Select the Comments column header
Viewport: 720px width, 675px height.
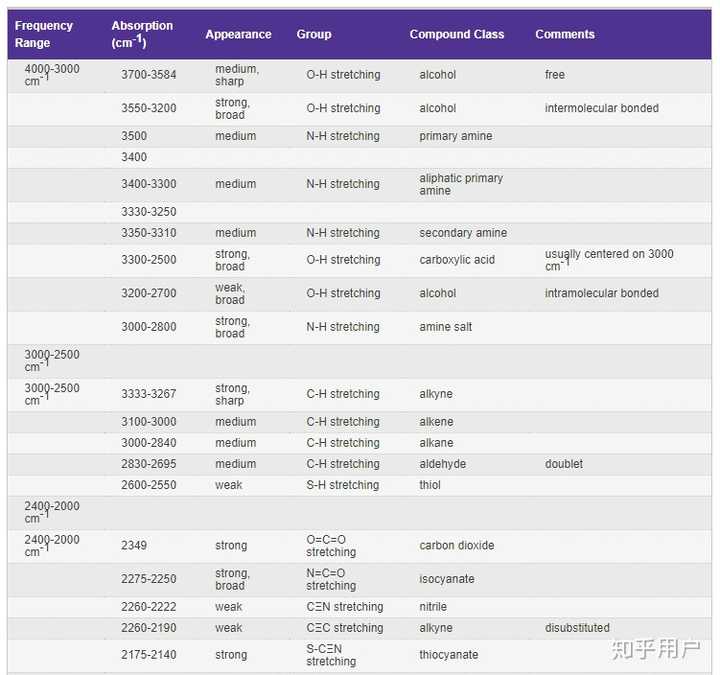(565, 34)
